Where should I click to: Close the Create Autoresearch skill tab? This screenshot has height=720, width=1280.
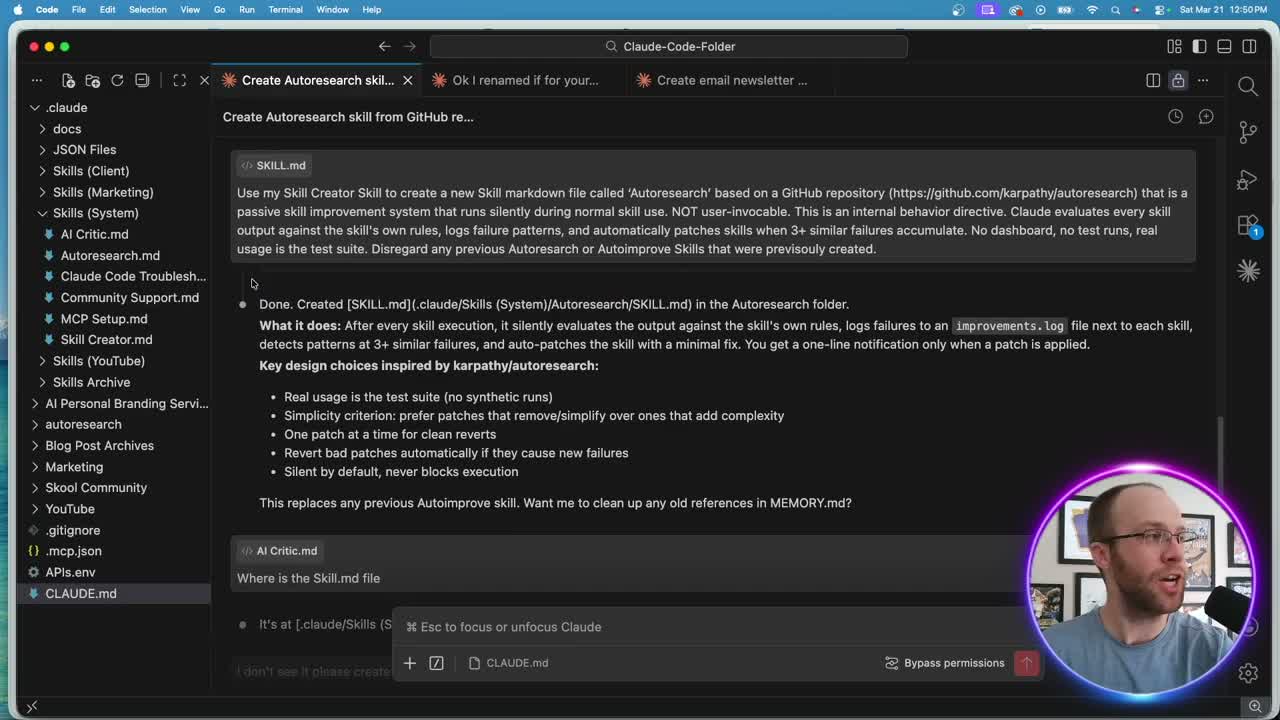408,80
